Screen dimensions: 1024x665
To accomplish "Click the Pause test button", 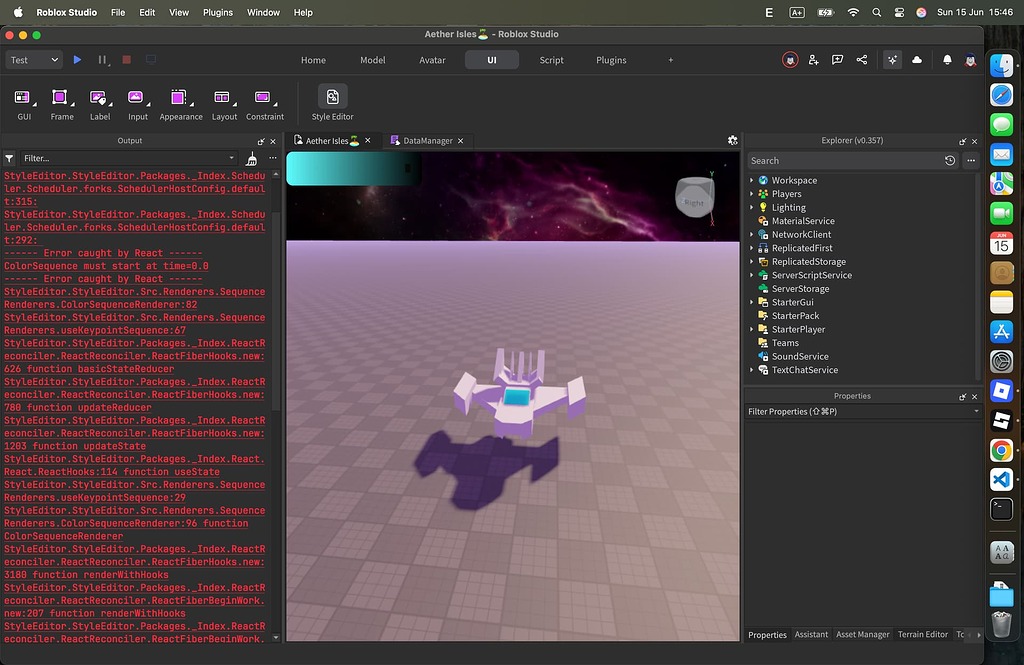I will [x=102, y=59].
